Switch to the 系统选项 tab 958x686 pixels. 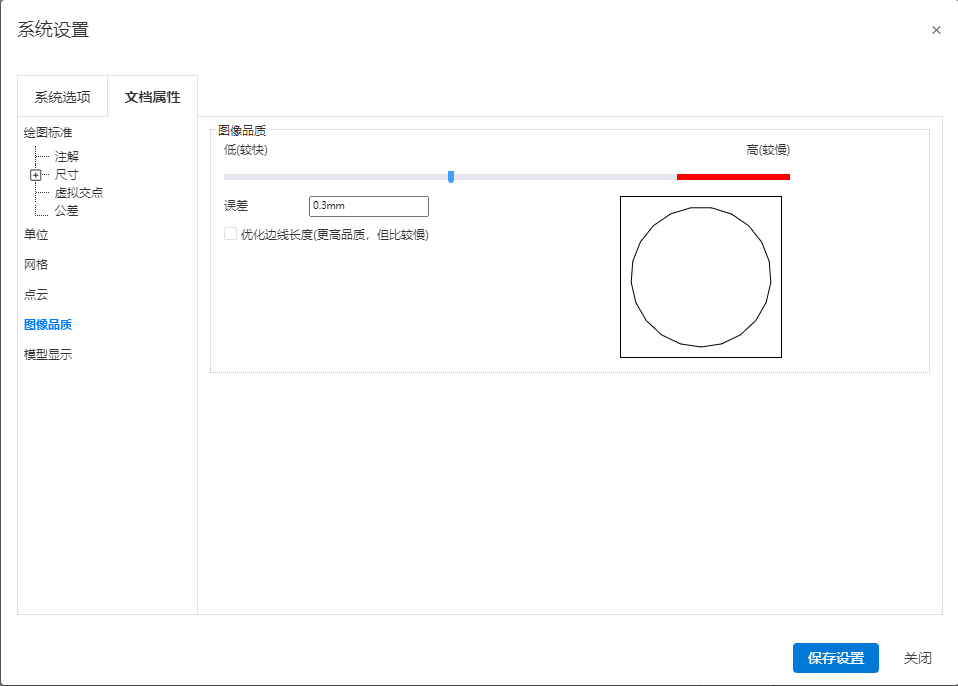(62, 97)
